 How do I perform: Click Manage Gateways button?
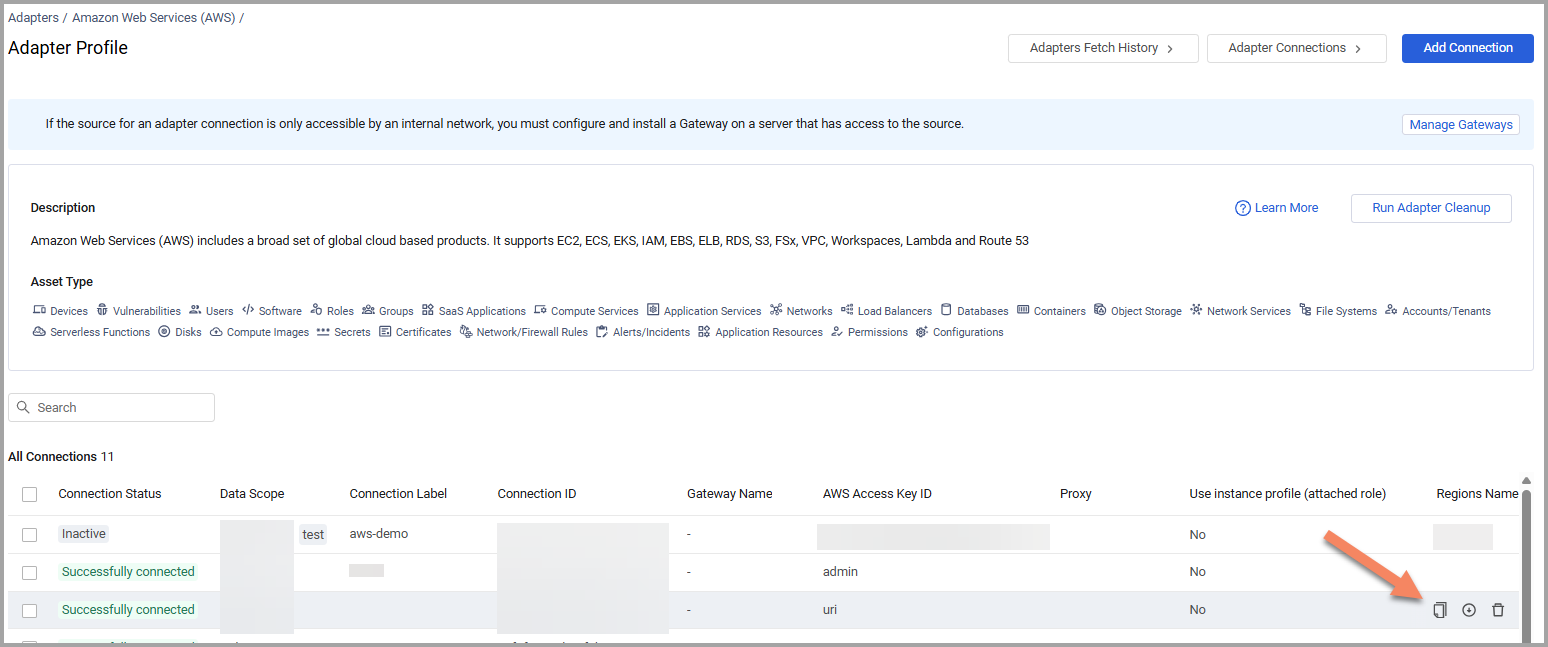1461,125
